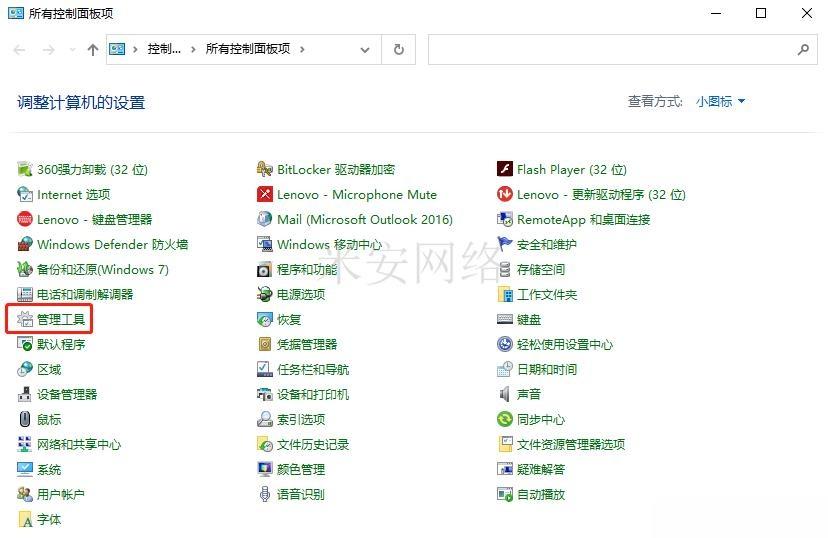Click the Forward navigation arrow

tap(49, 50)
